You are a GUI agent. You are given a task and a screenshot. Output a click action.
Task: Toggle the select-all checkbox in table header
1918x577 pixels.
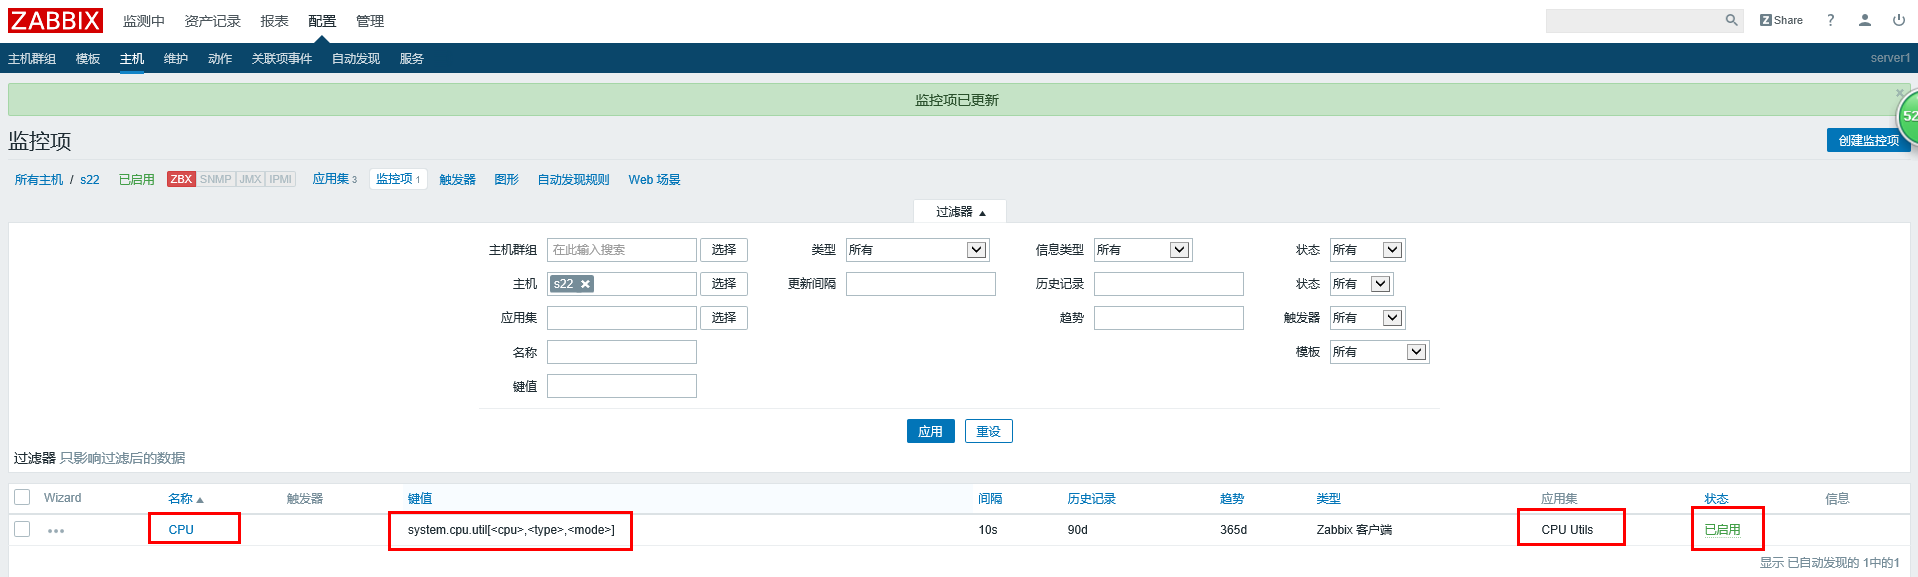pos(22,497)
